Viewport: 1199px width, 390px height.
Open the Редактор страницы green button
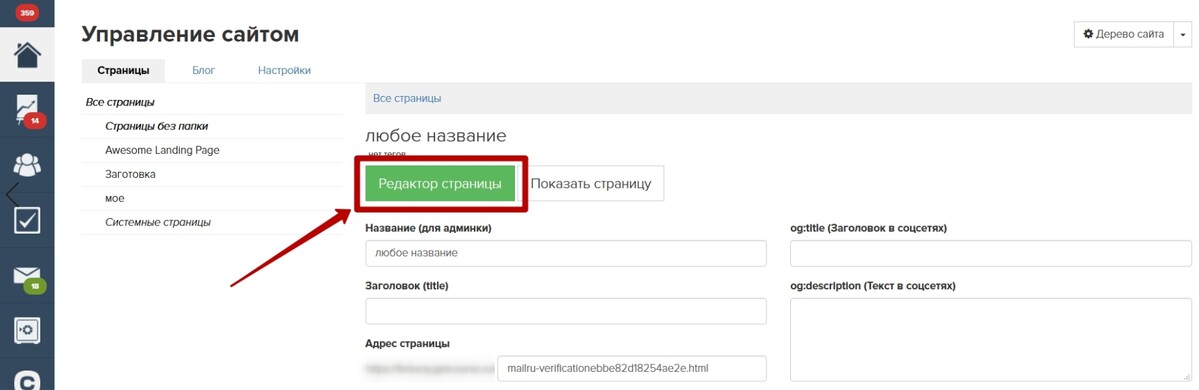(x=440, y=184)
